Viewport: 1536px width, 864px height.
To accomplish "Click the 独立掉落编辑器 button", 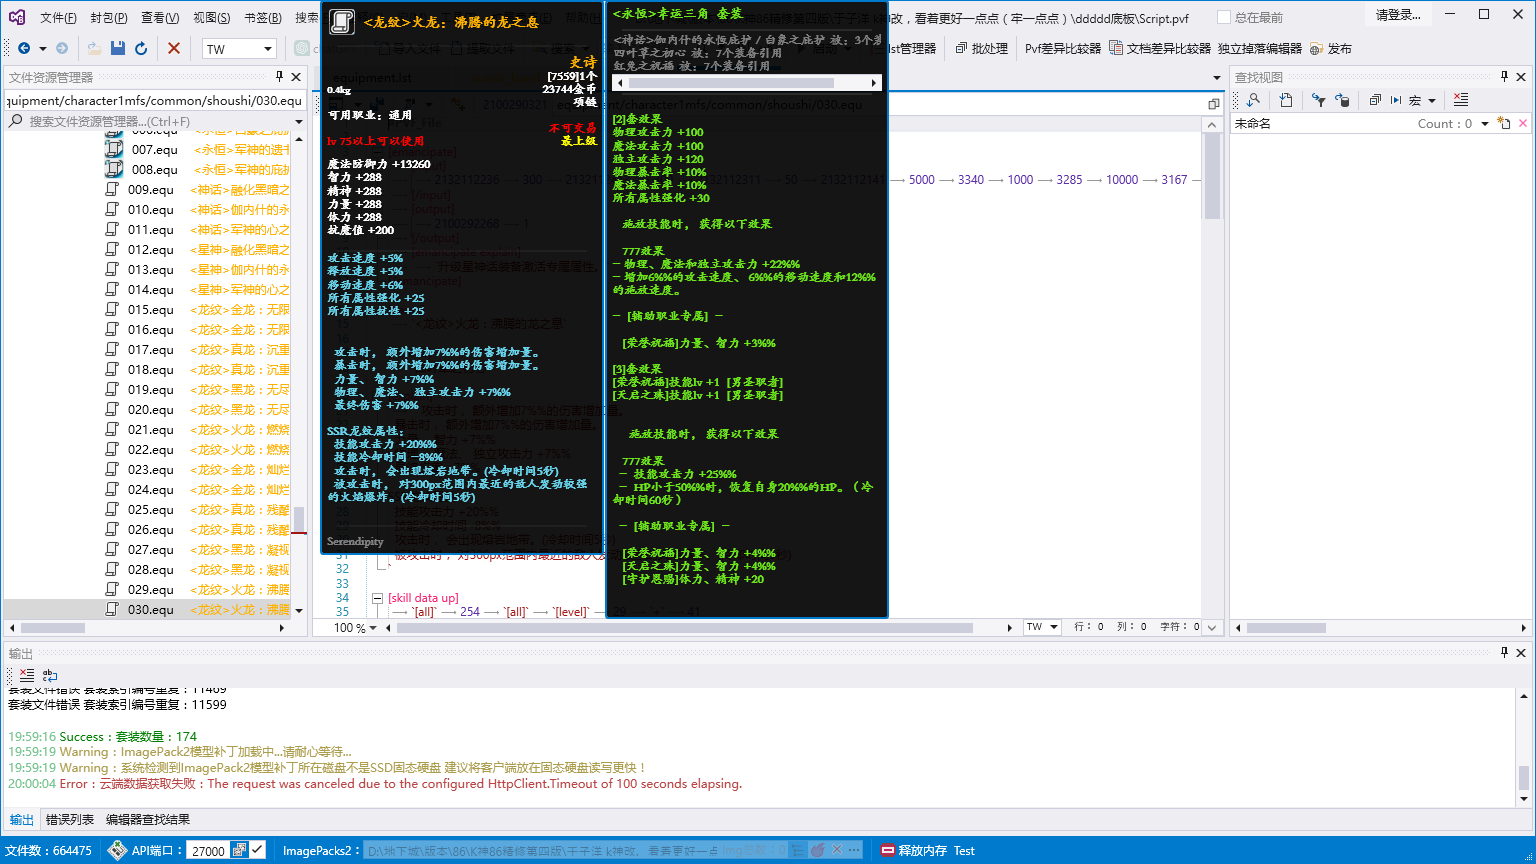I will (1260, 48).
